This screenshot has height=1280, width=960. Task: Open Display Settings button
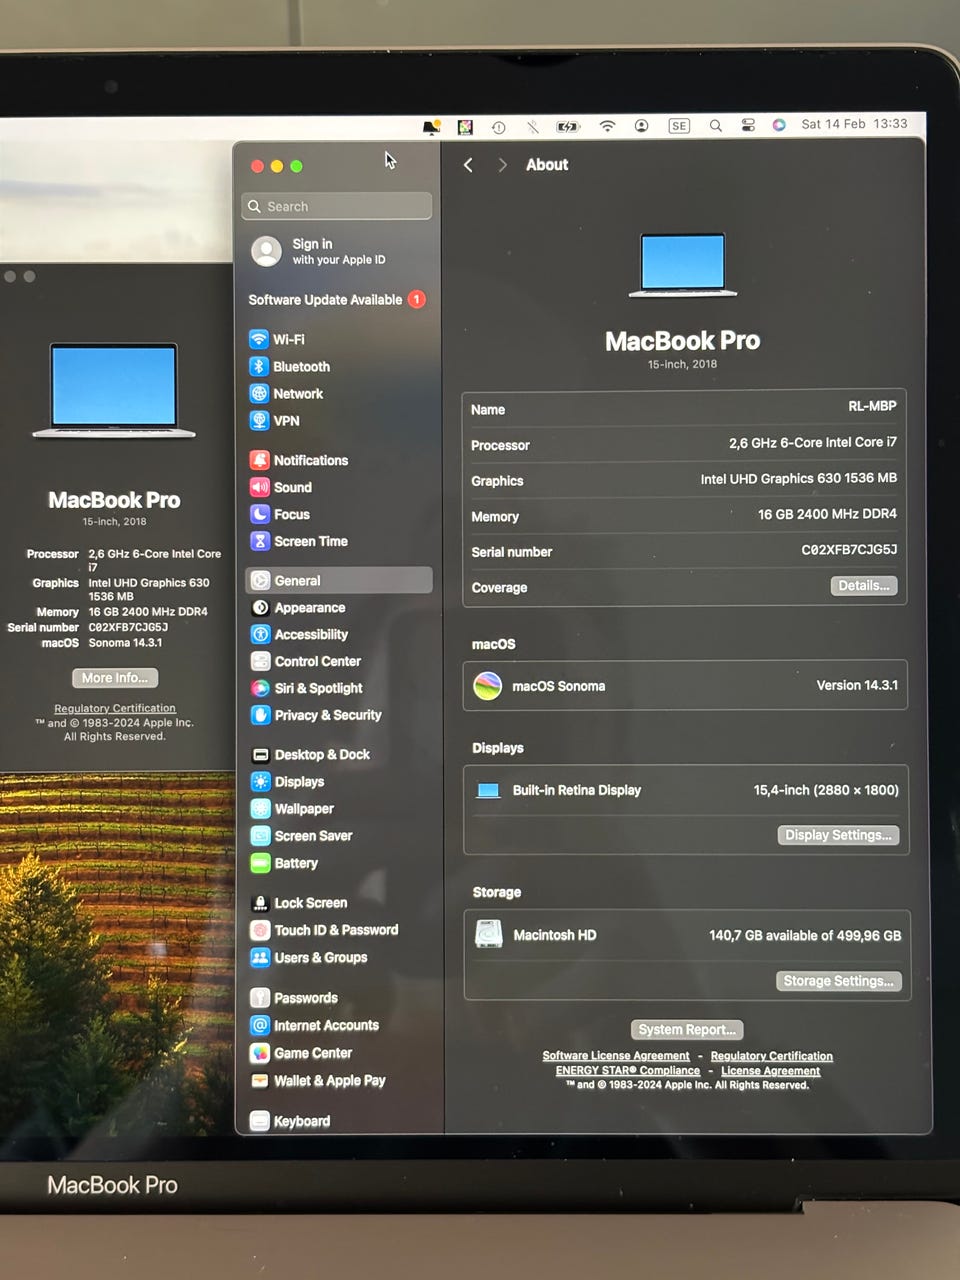point(838,835)
